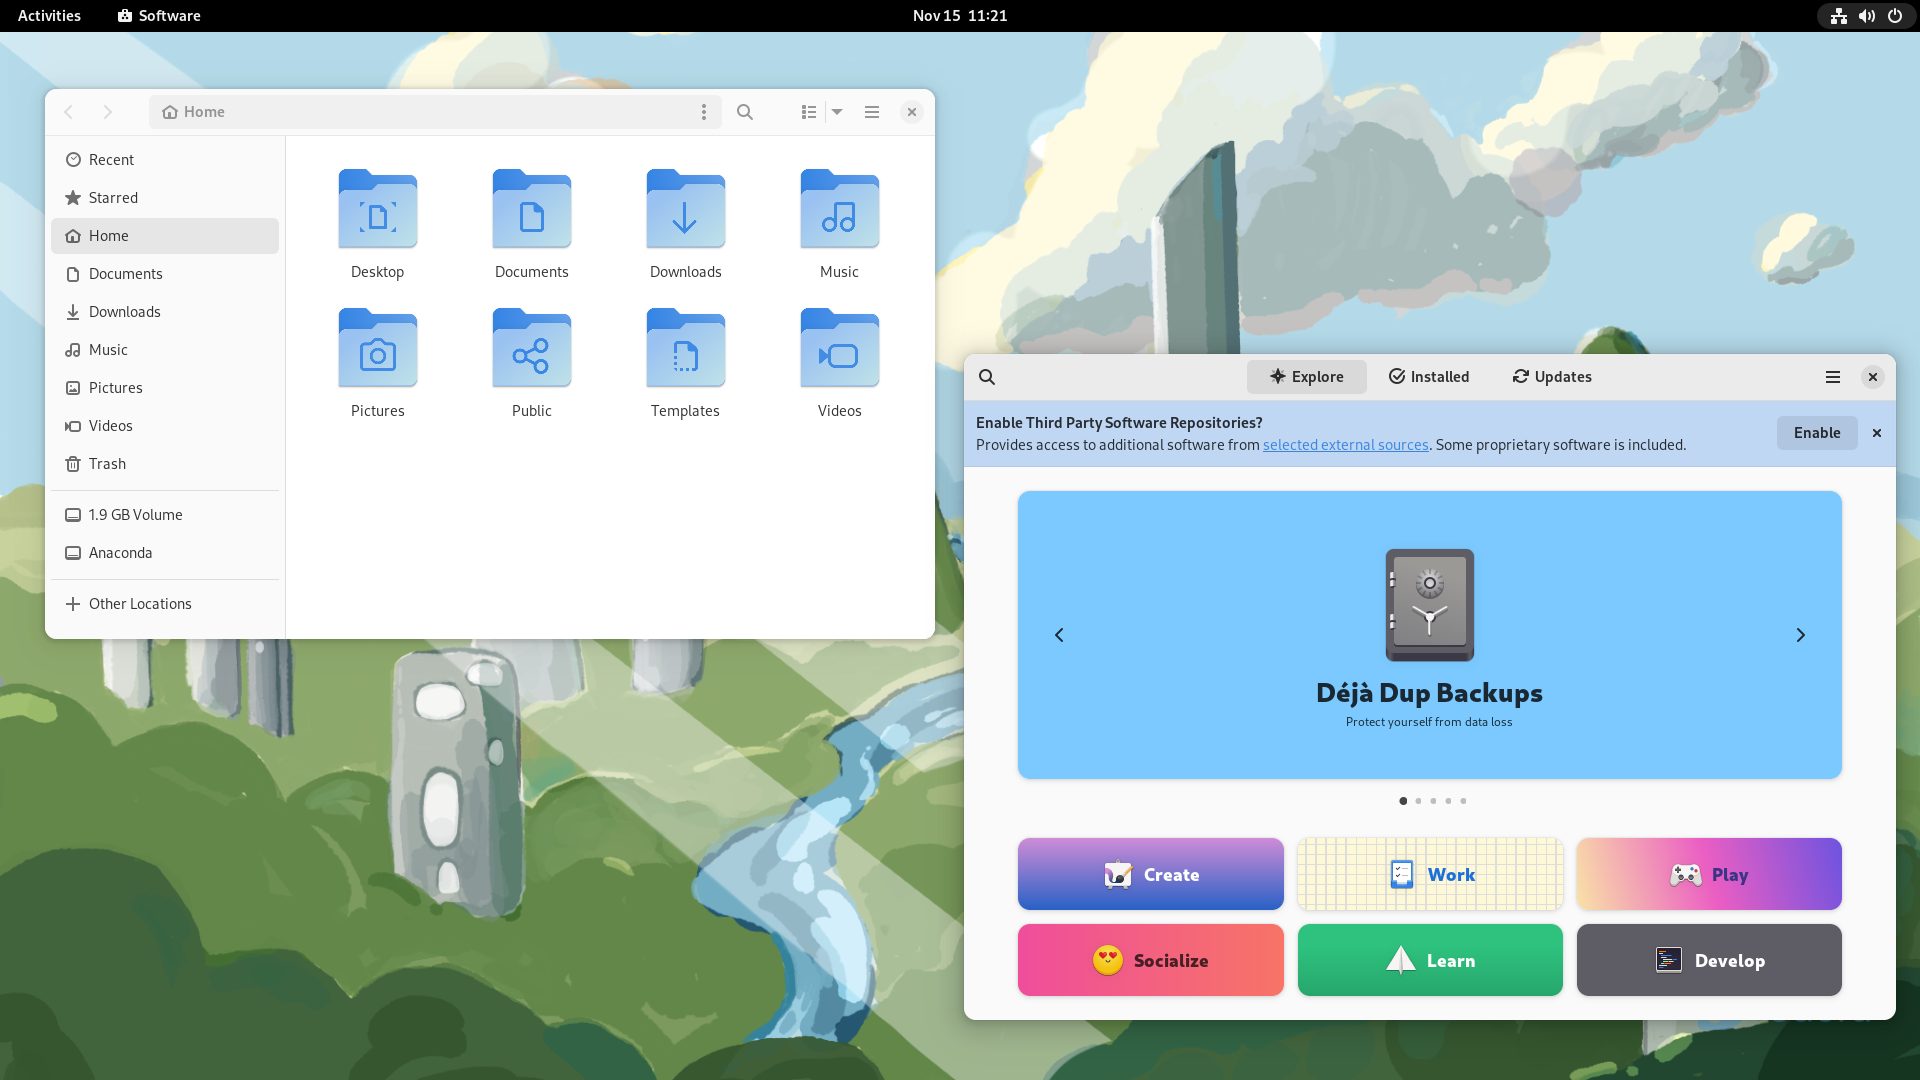Viewport: 1920px width, 1080px height.
Task: Open the clock and calendar menu
Action: (x=960, y=16)
